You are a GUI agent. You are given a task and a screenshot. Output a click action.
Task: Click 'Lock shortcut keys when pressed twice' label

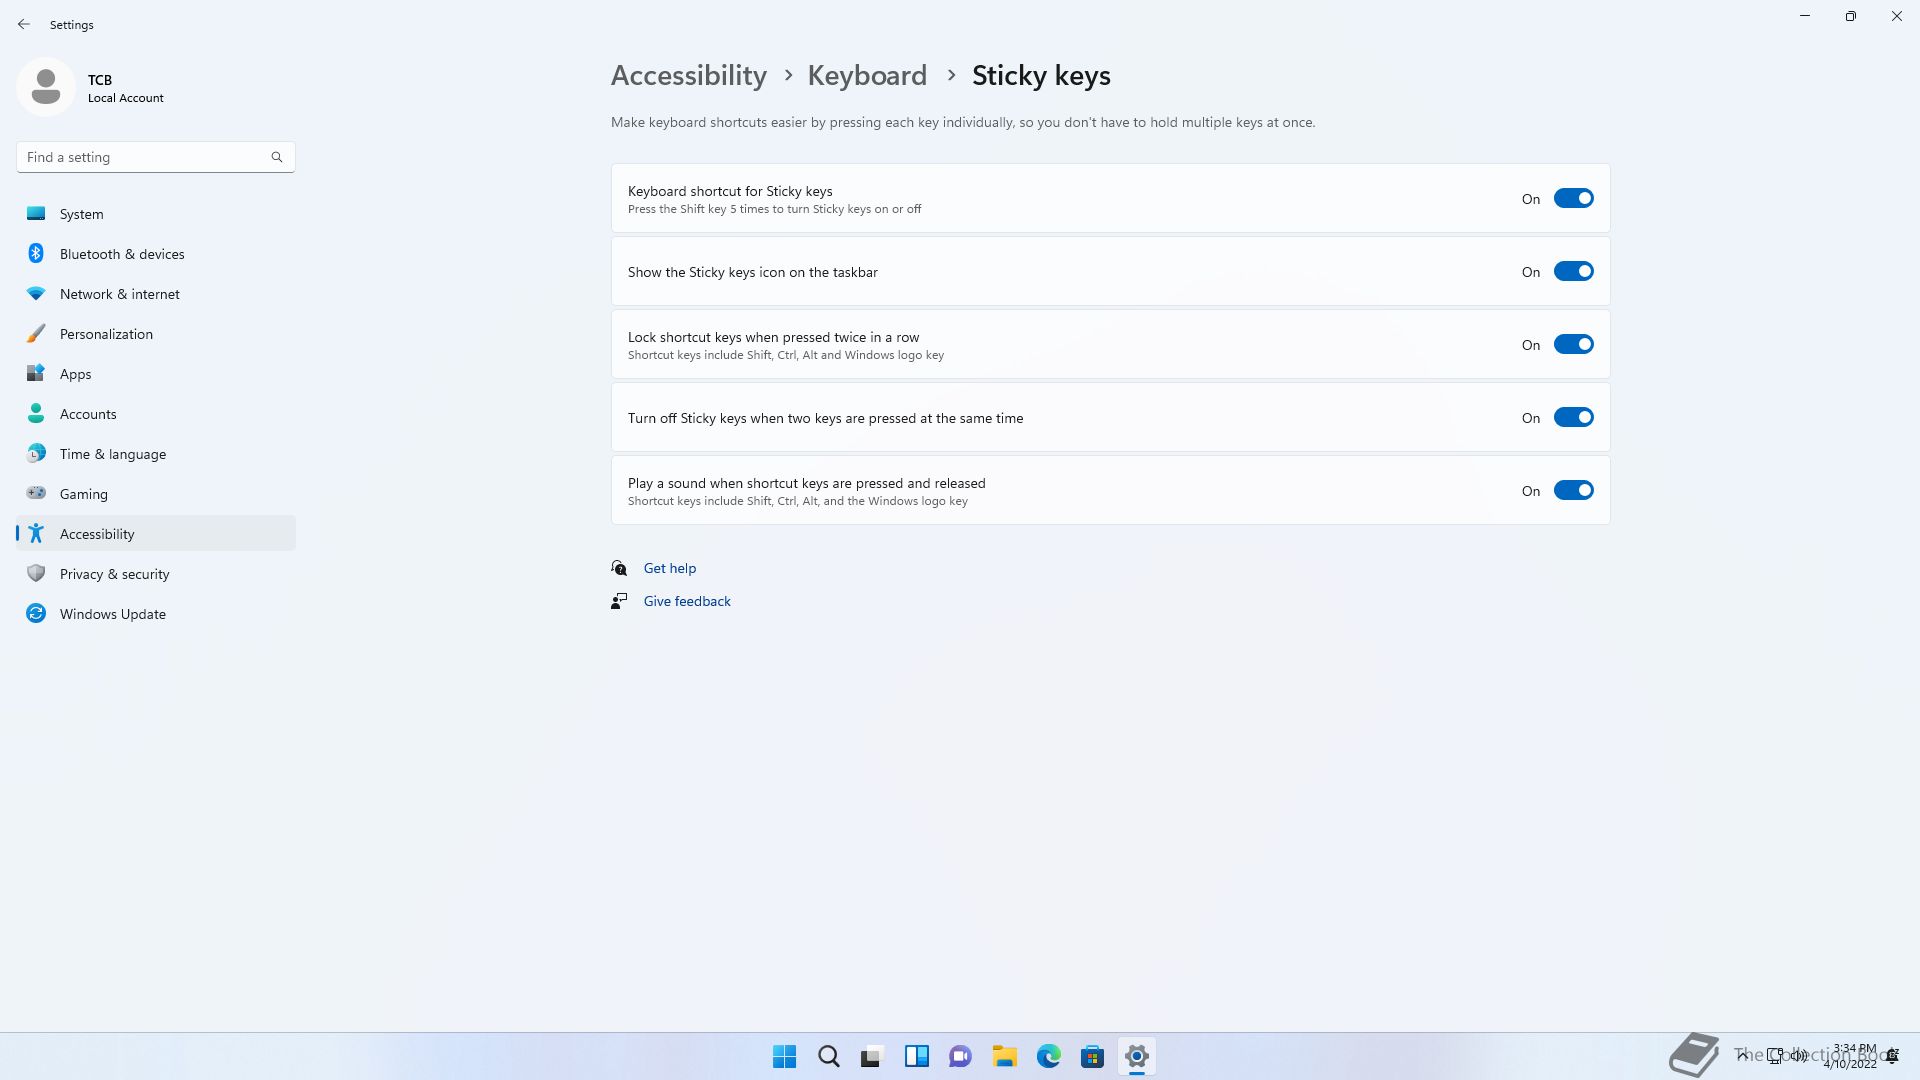click(773, 337)
